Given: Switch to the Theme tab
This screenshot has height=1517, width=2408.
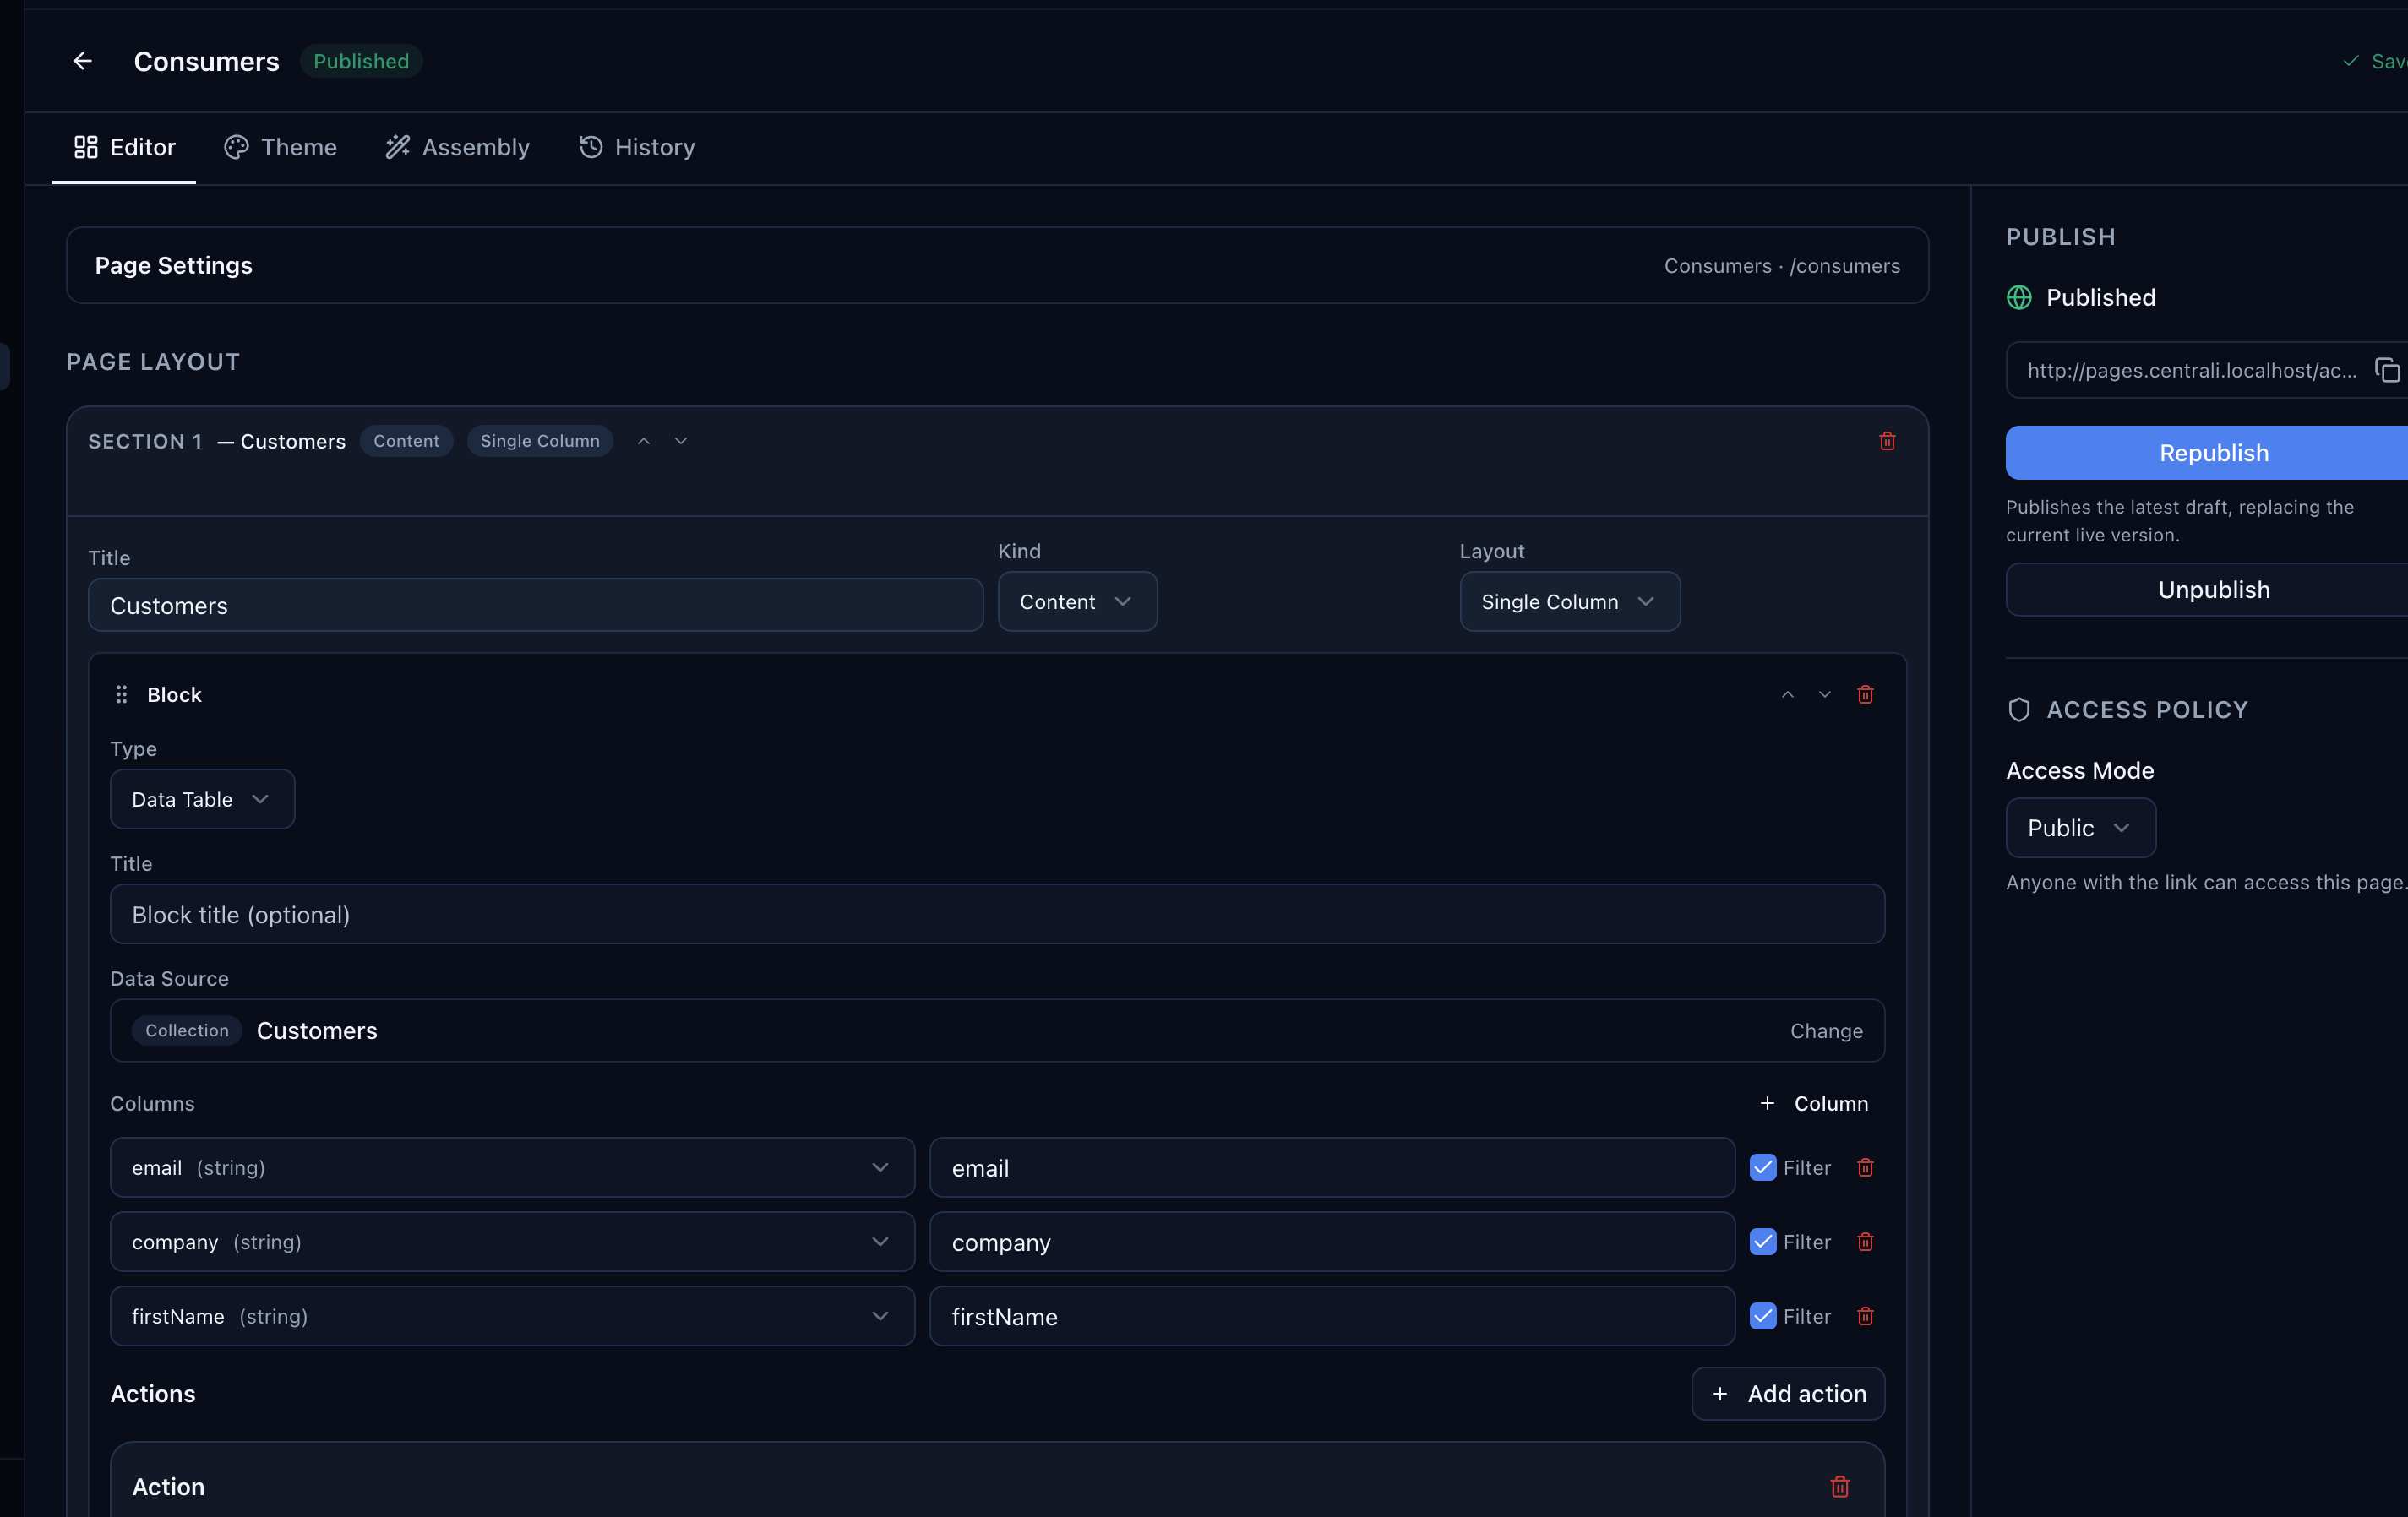Looking at the screenshot, I should pyautogui.click(x=280, y=147).
